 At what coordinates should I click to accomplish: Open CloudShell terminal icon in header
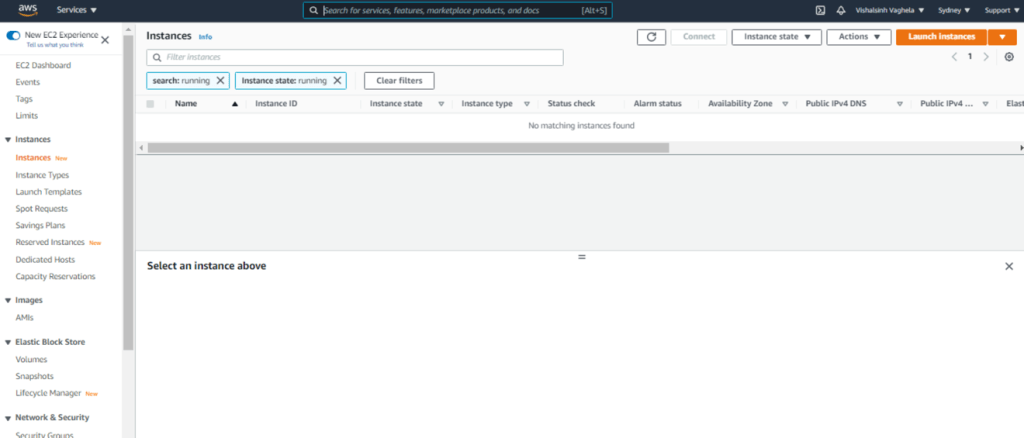820,10
